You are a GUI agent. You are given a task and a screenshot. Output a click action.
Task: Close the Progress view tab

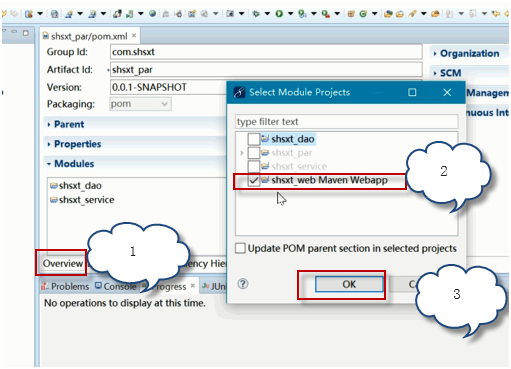click(193, 286)
